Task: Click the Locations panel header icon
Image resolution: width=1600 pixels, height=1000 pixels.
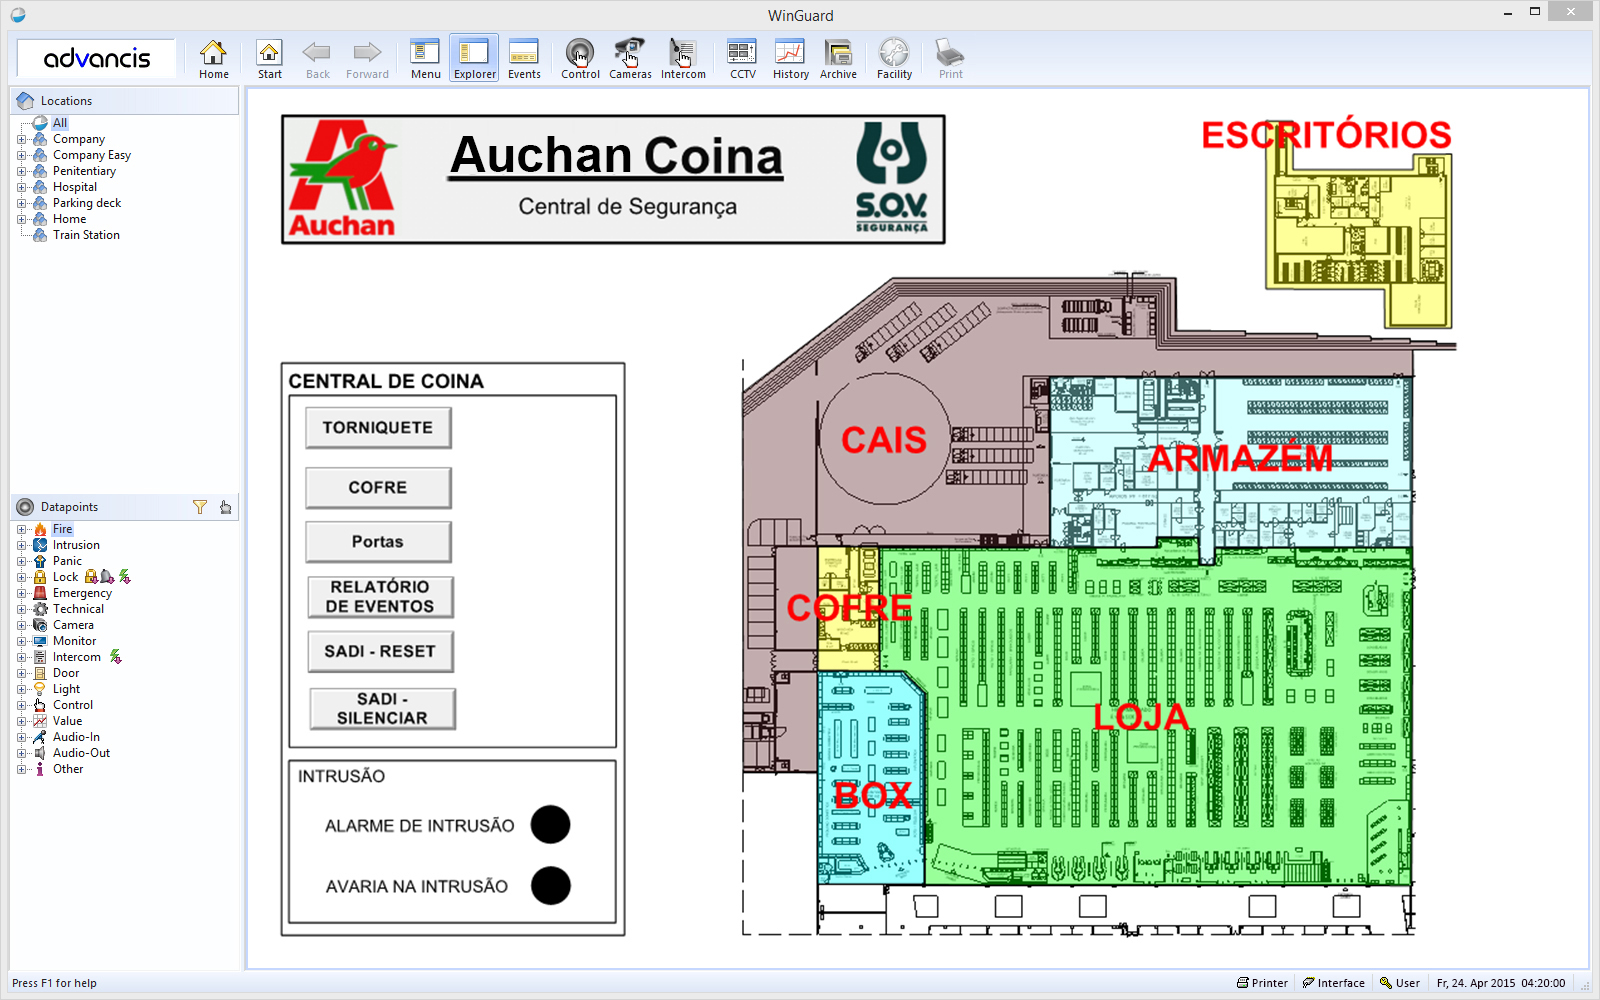Action: 25,101
